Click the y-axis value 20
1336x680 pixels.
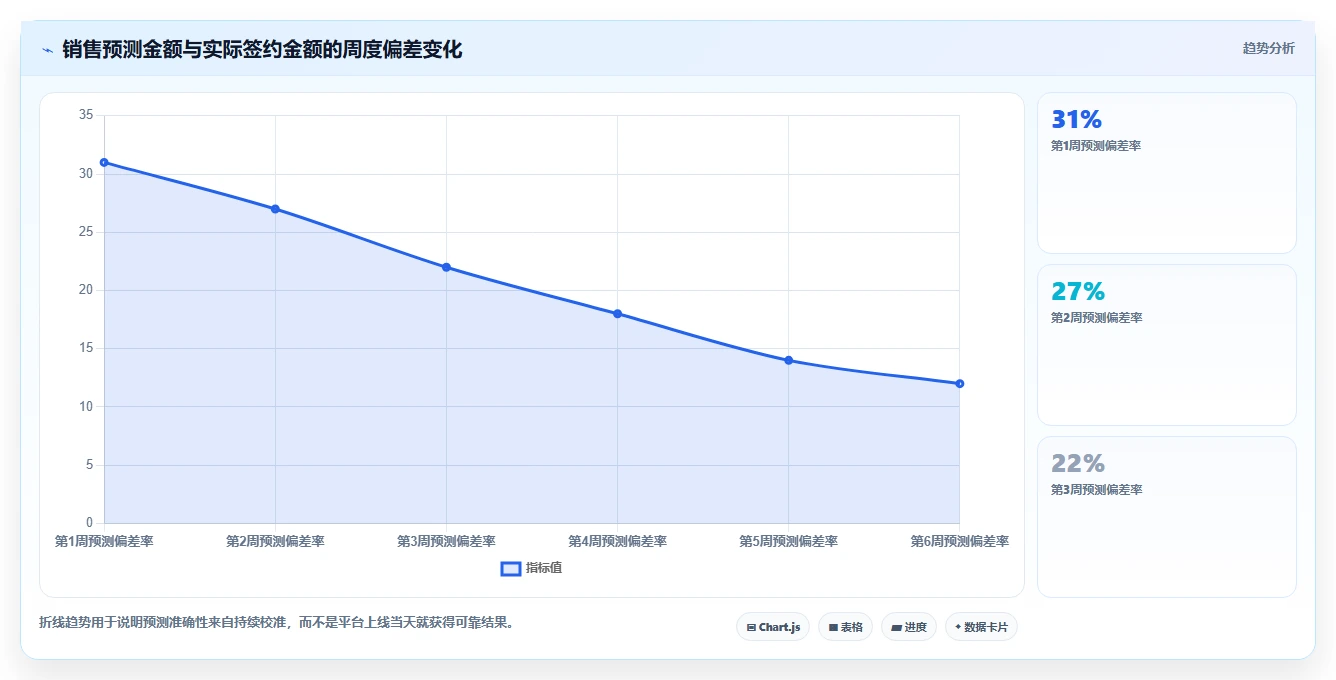coord(85,290)
